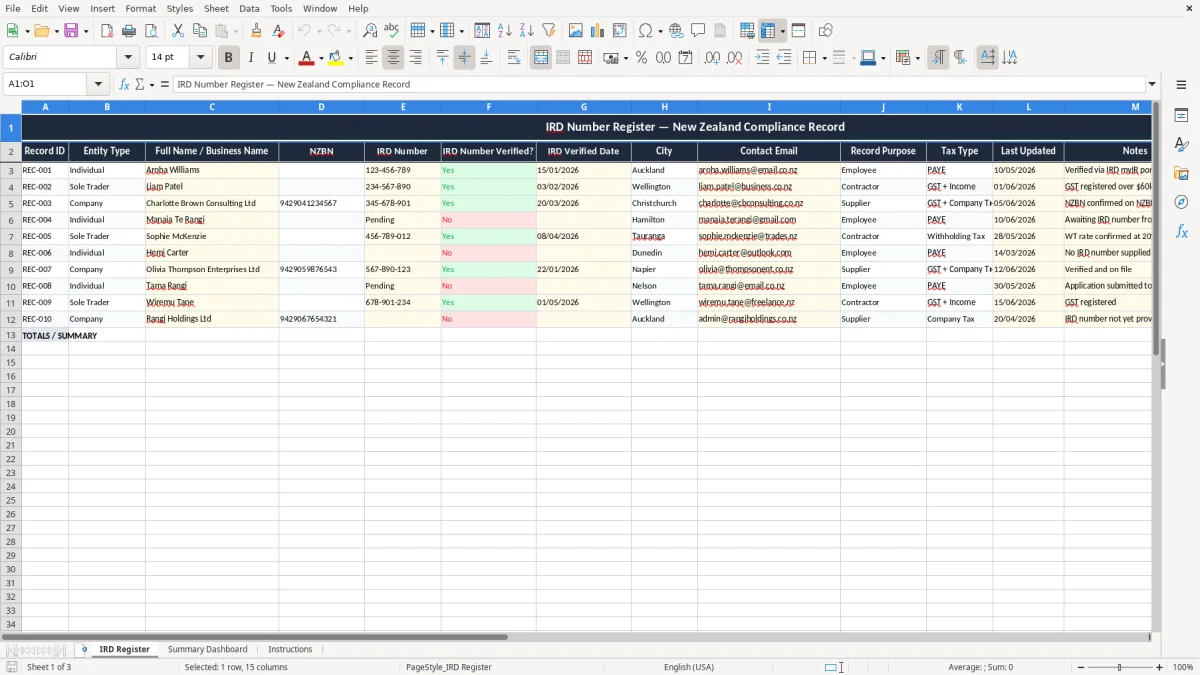Screen dimensions: 1200x675
Task: Click PageStyle_IRD Register in status bar
Action: tap(448, 667)
